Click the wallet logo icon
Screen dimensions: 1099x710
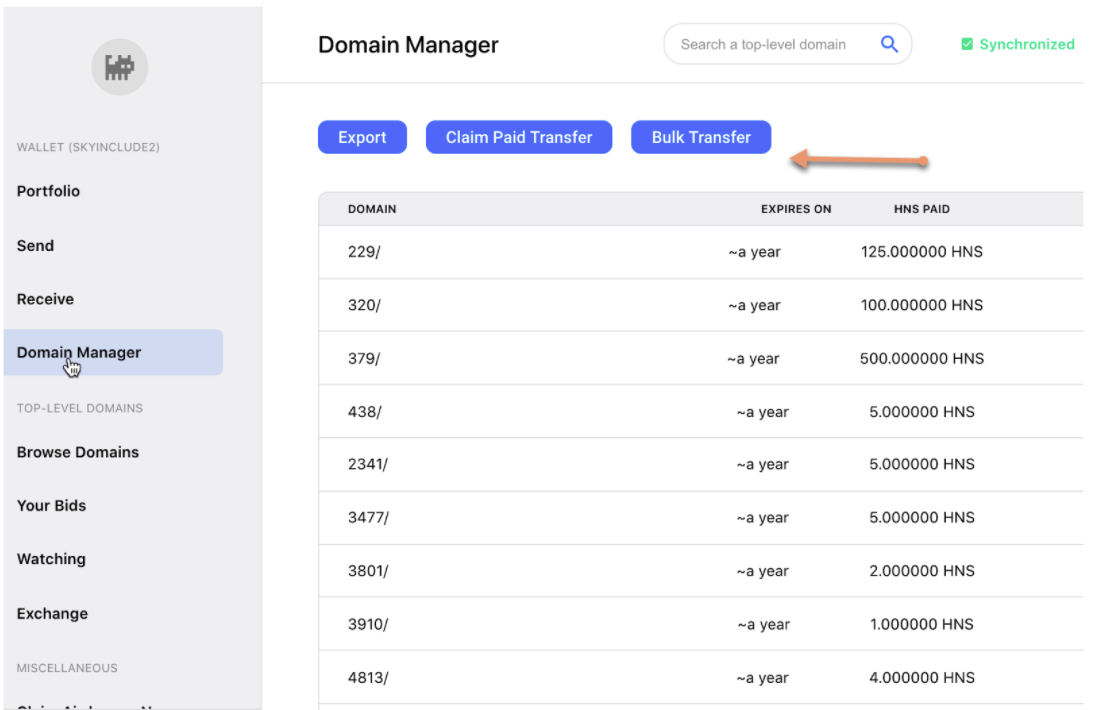point(119,67)
